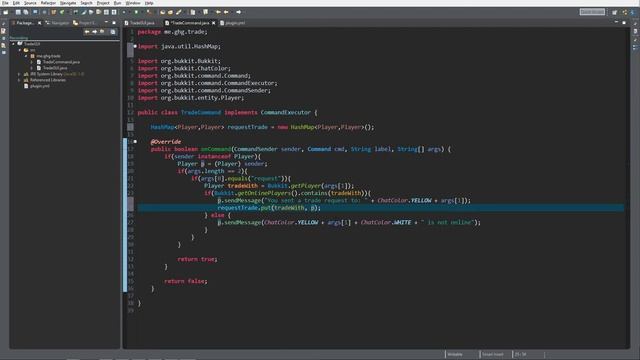Switch to the Project Explorer view tab
The image size is (640, 360).
tap(84, 23)
